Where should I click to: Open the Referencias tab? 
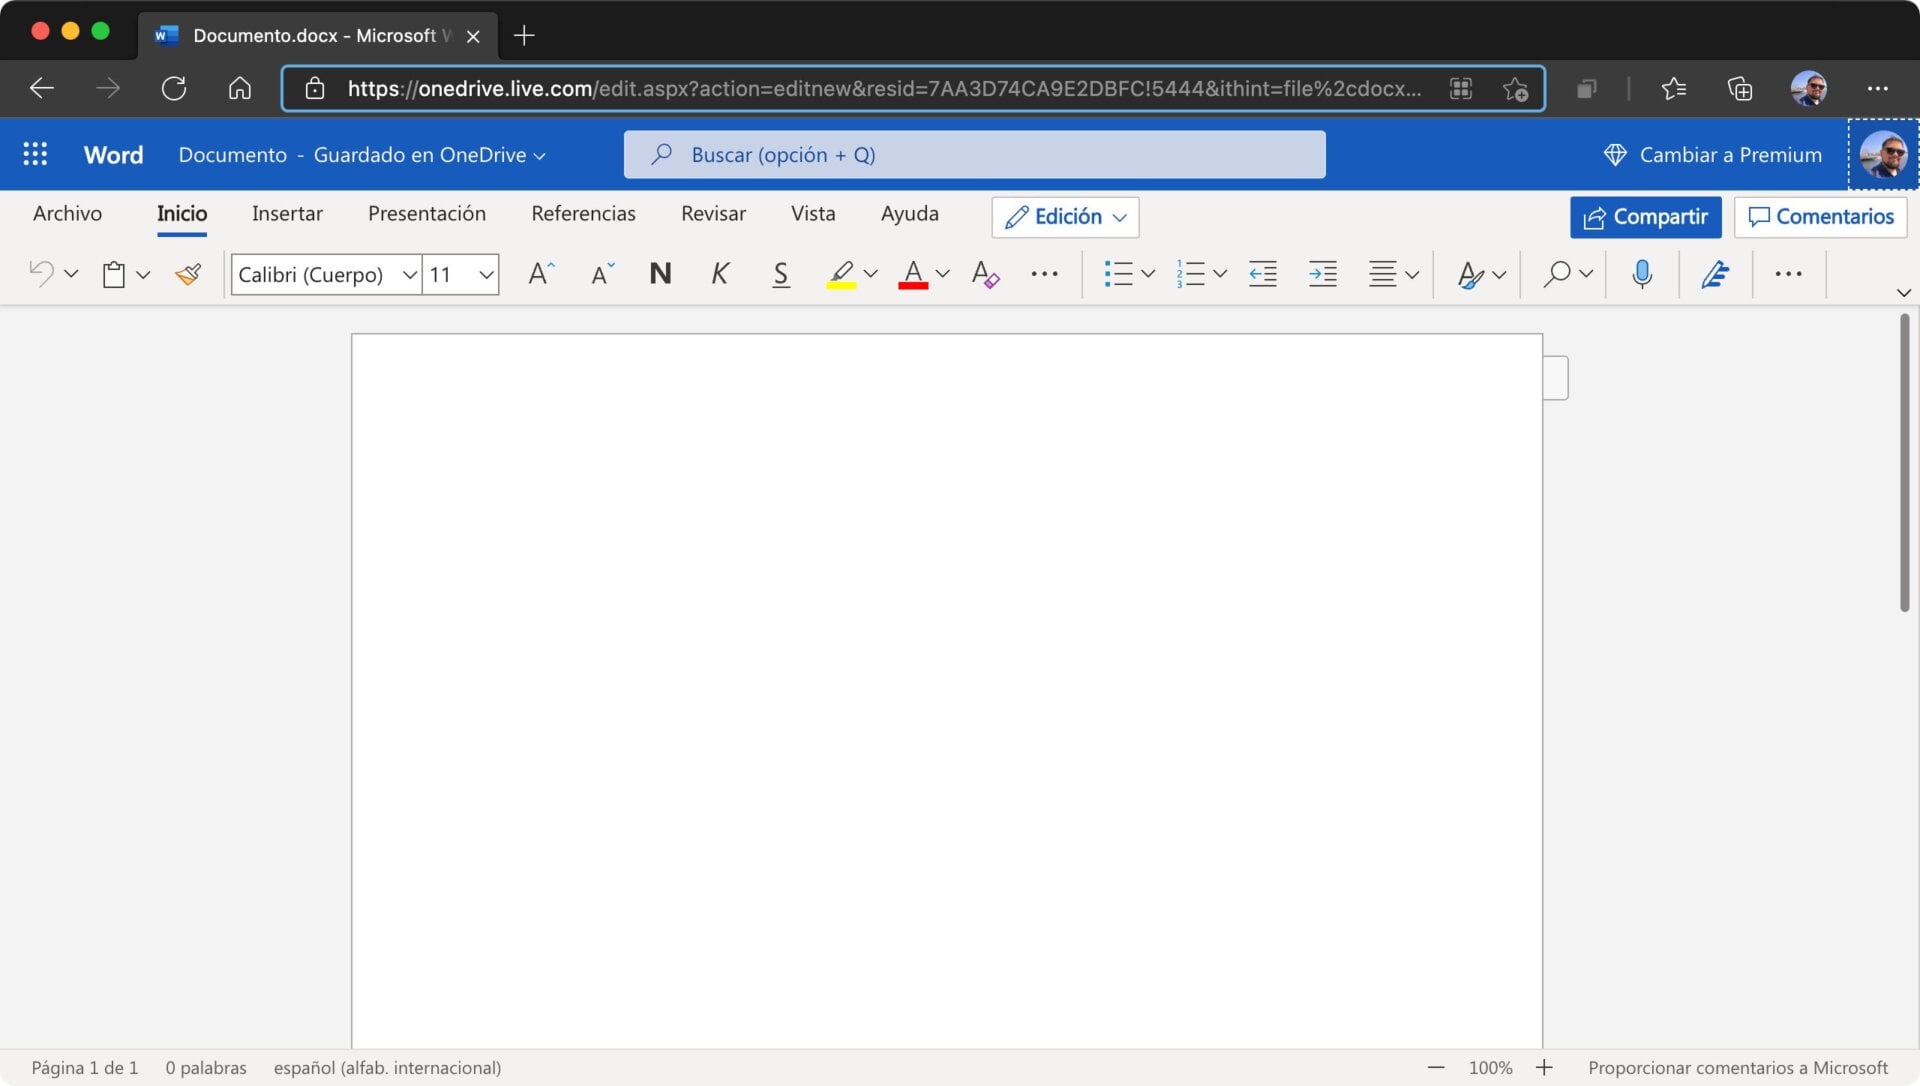[583, 213]
